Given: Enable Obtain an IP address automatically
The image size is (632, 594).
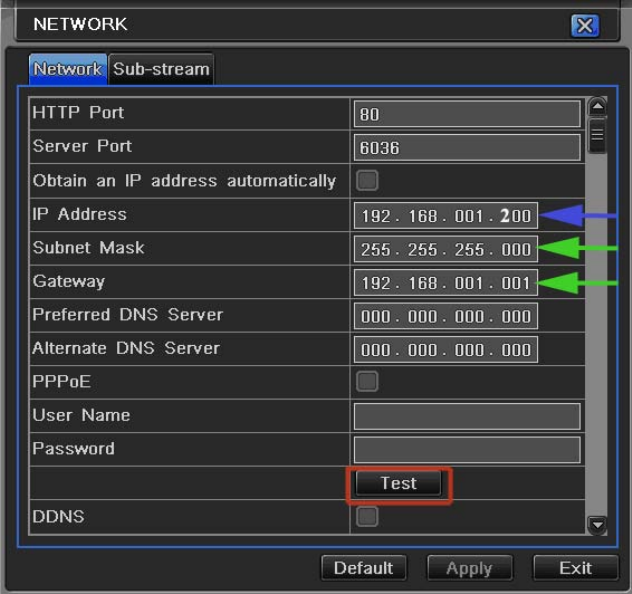Looking at the screenshot, I should click(368, 181).
